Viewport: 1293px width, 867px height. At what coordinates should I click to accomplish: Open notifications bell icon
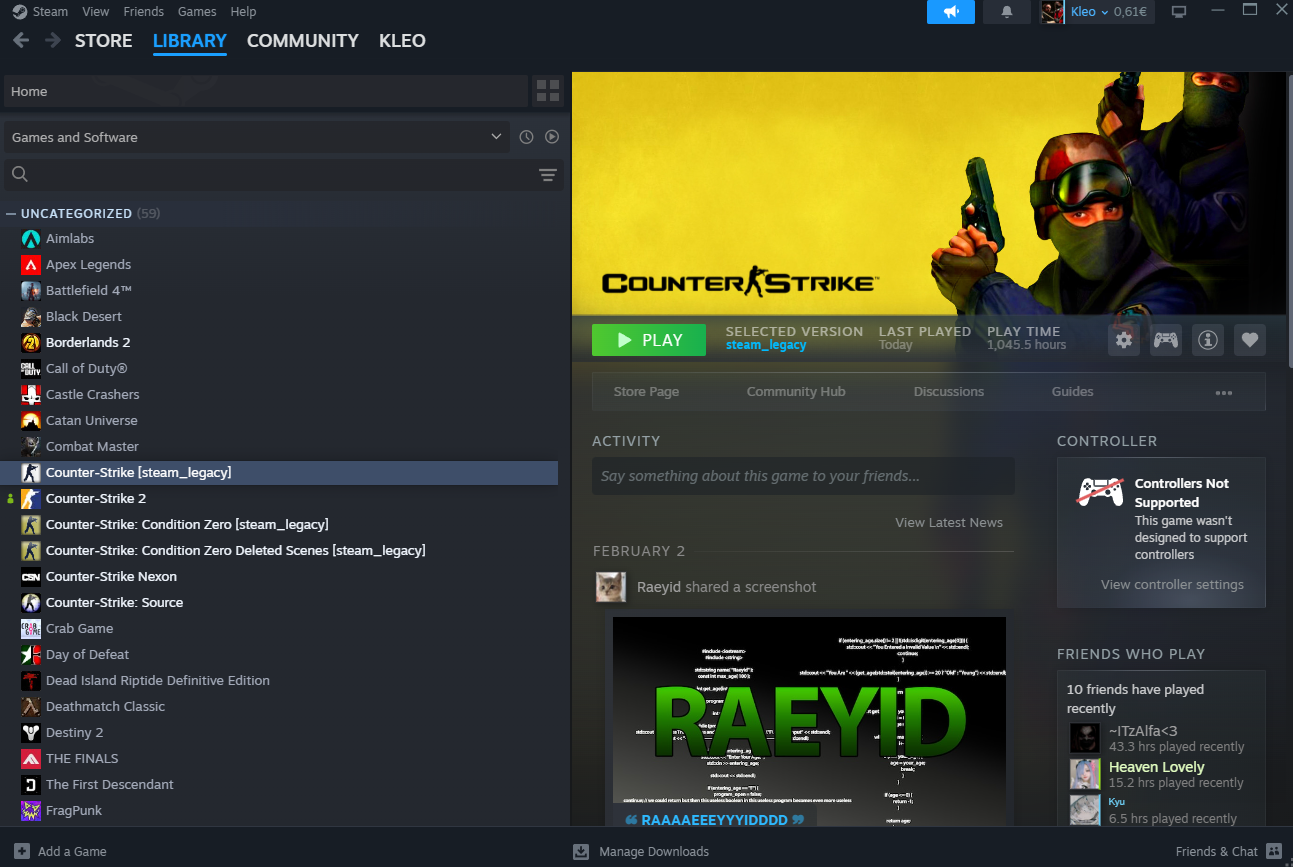tap(1006, 12)
